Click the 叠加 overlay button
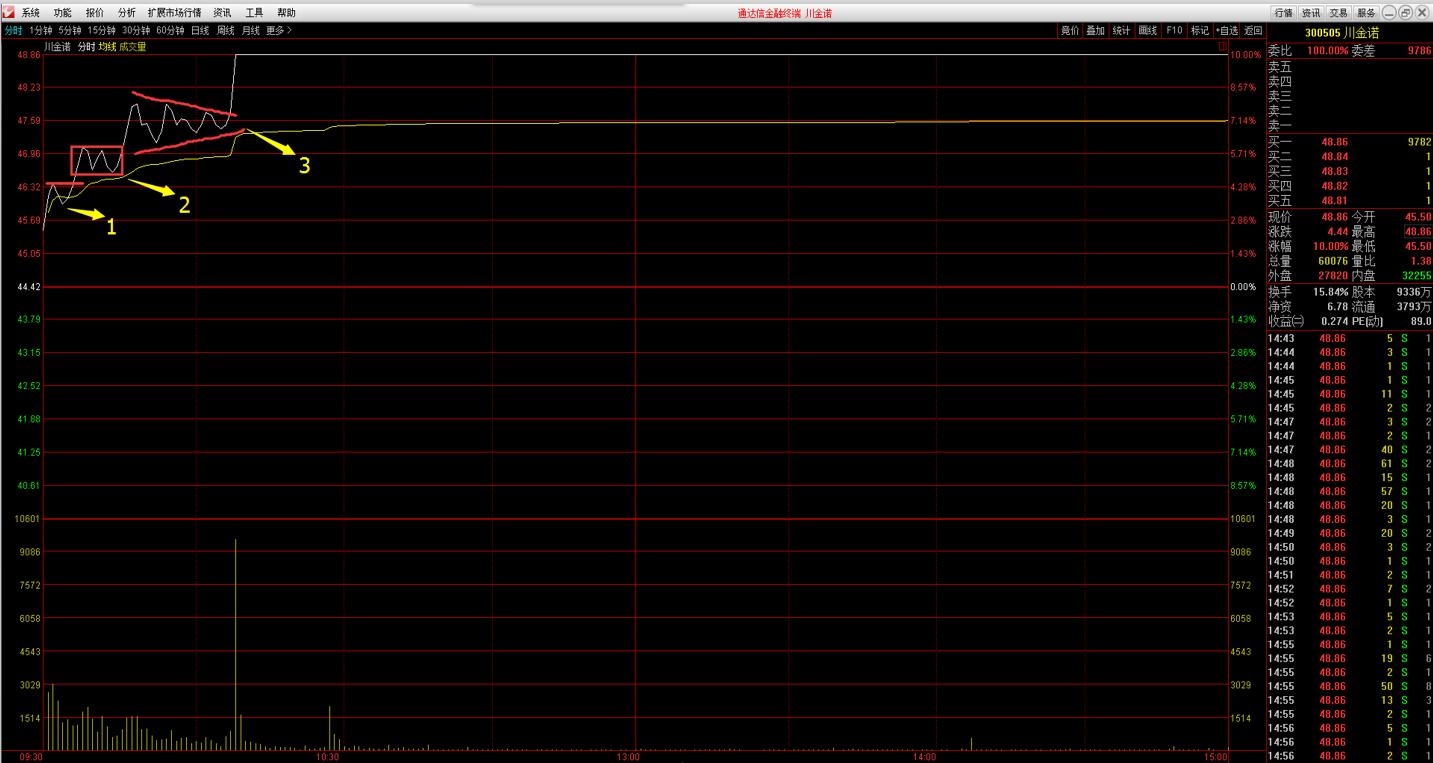 coord(1096,31)
